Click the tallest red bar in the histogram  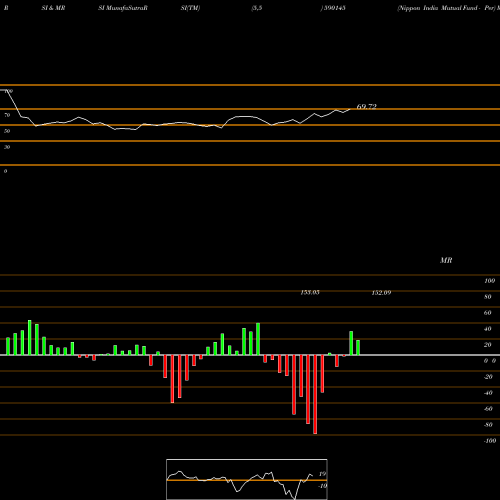pyautogui.click(x=315, y=394)
